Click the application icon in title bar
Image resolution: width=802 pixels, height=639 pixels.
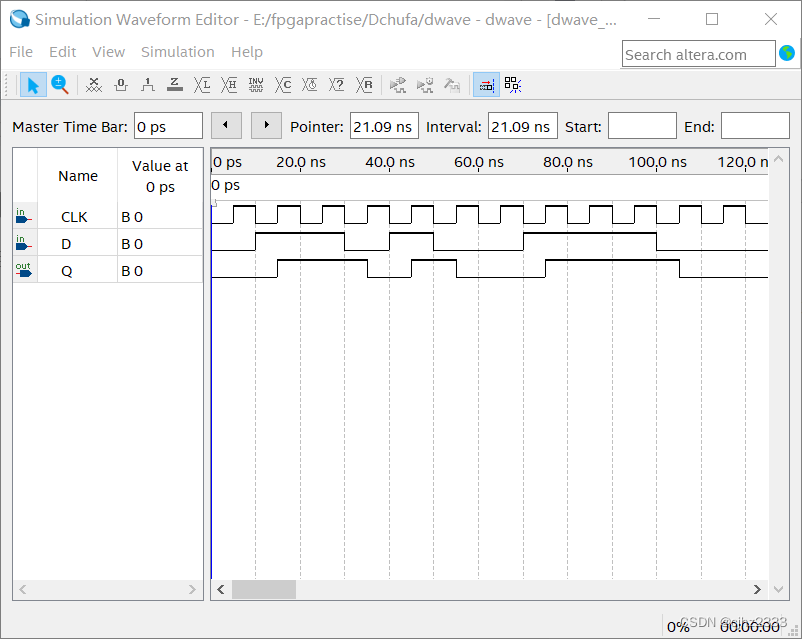click(19, 19)
